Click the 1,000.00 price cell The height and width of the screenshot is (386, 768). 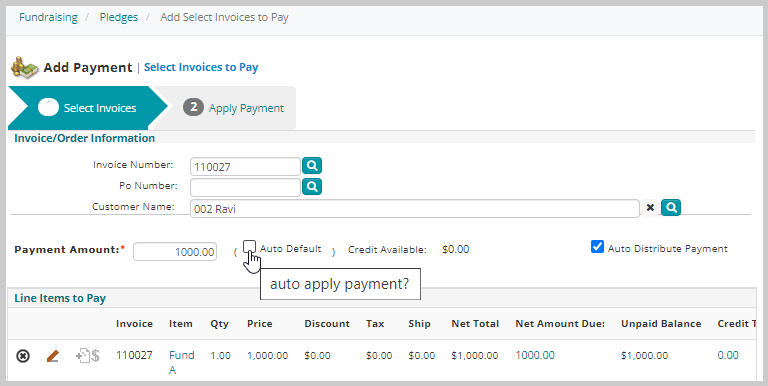[267, 355]
